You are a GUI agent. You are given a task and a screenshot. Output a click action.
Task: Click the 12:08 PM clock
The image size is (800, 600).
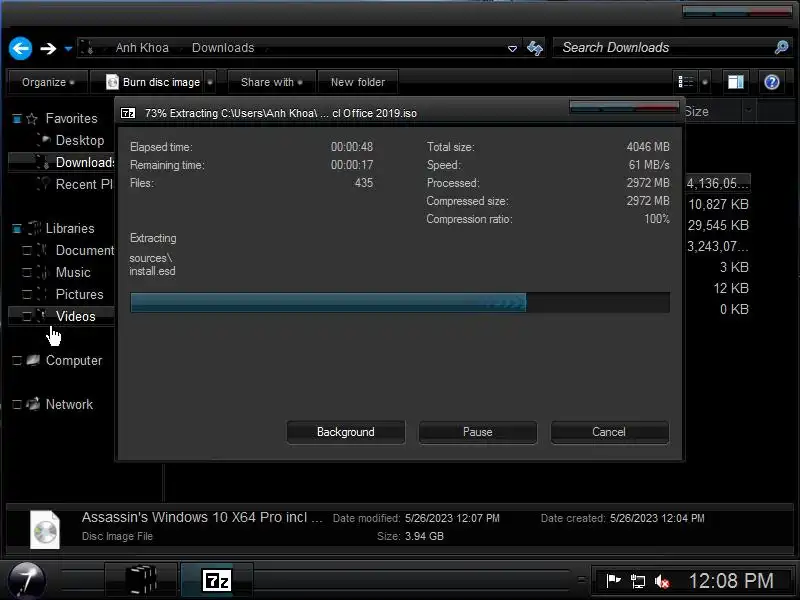(731, 581)
